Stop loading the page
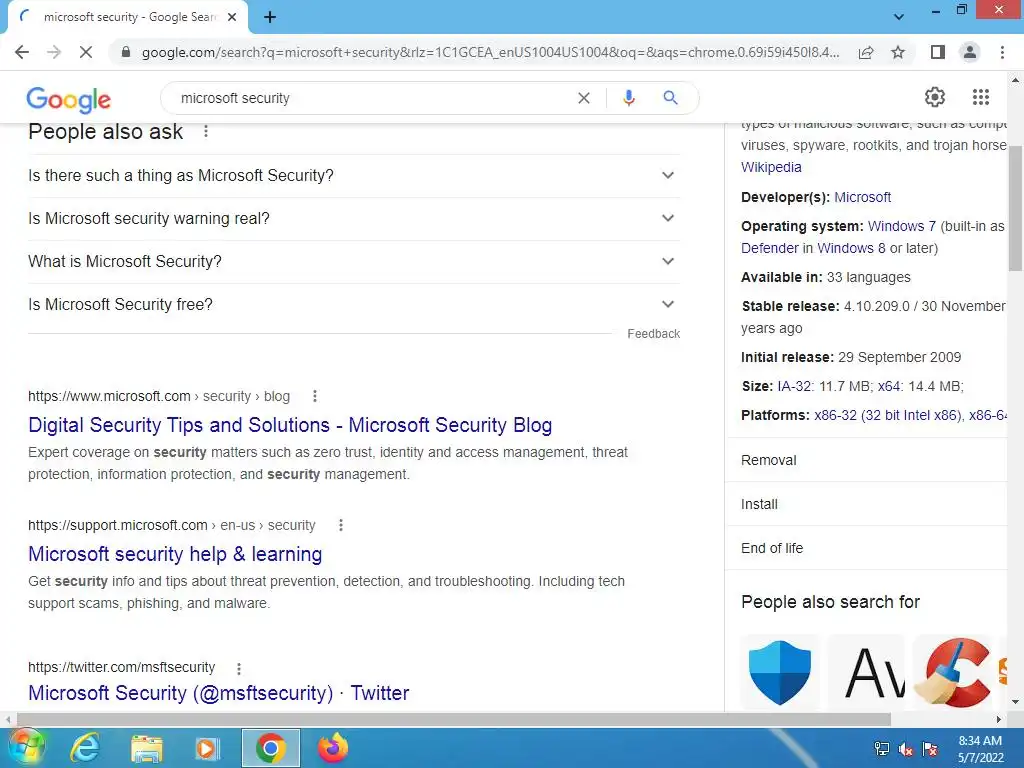 click(x=86, y=52)
